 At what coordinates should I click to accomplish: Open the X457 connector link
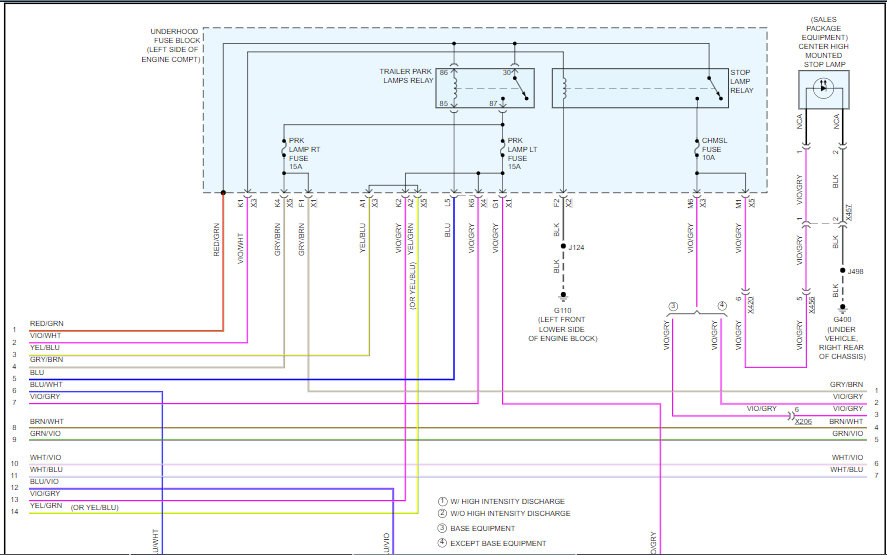[848, 213]
